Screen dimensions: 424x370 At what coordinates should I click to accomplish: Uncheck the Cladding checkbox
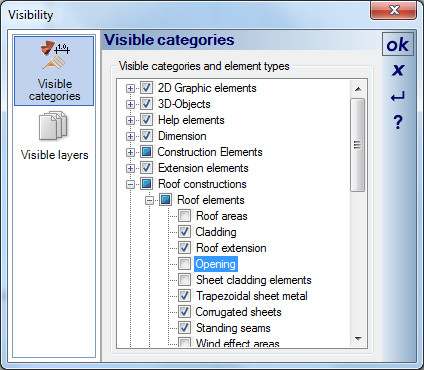tap(184, 232)
